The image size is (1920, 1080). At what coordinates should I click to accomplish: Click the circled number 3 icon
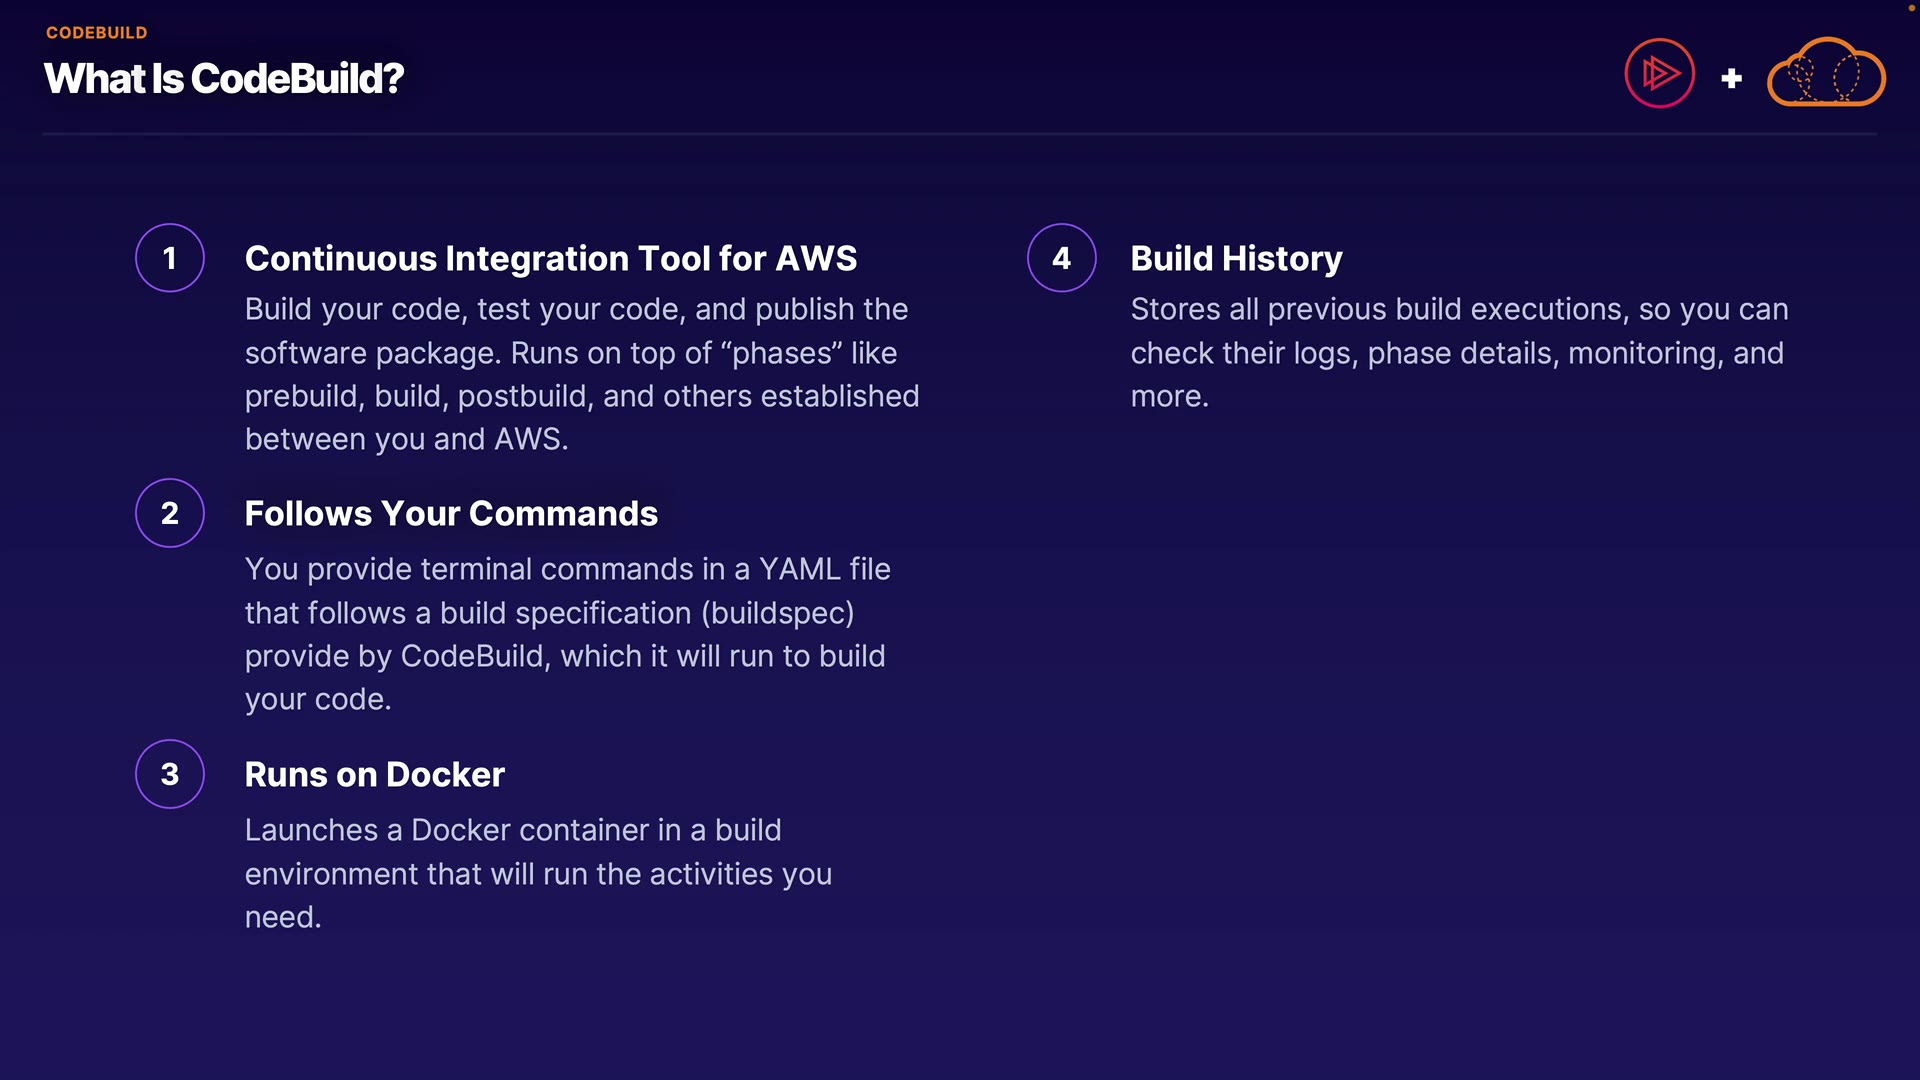[x=170, y=774]
